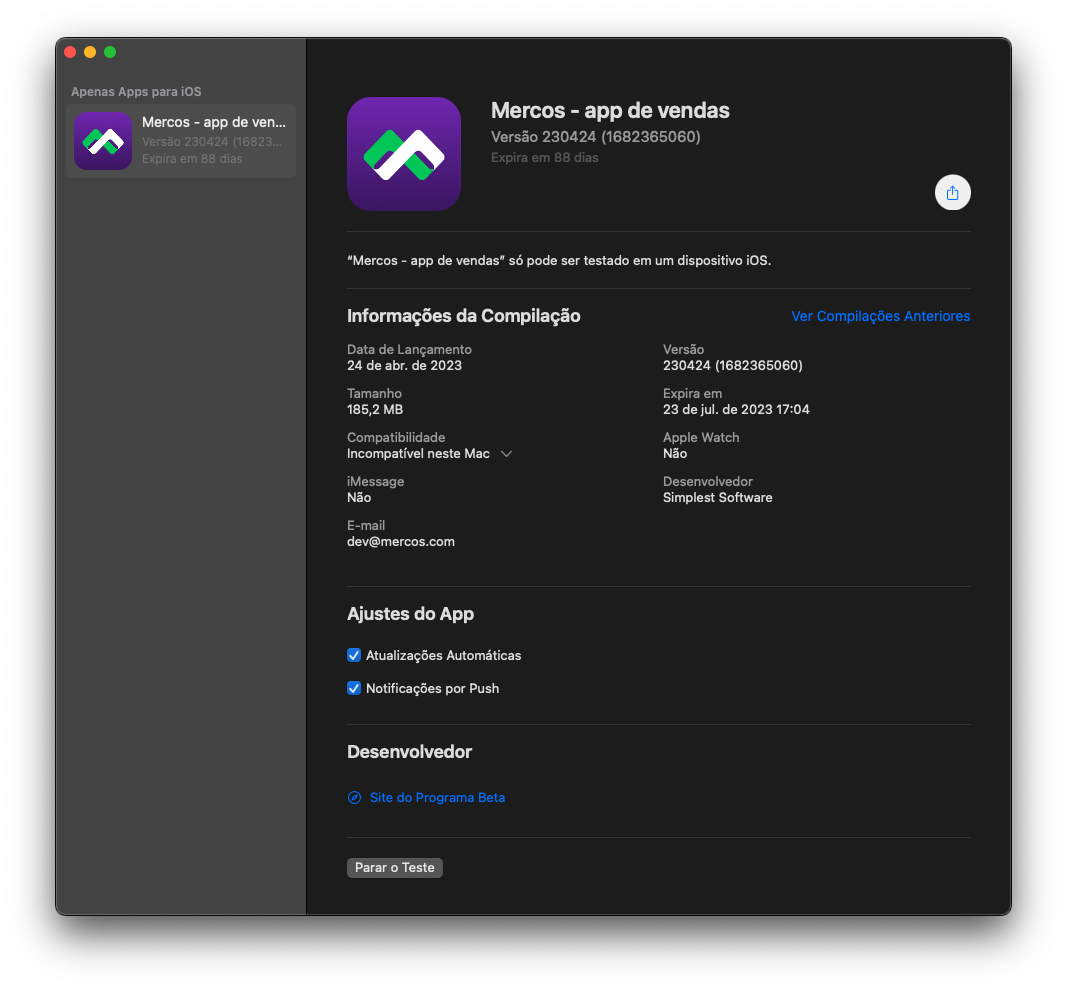The width and height of the screenshot is (1067, 989).
Task: Click the Ajustes do App heading
Action: click(x=410, y=614)
